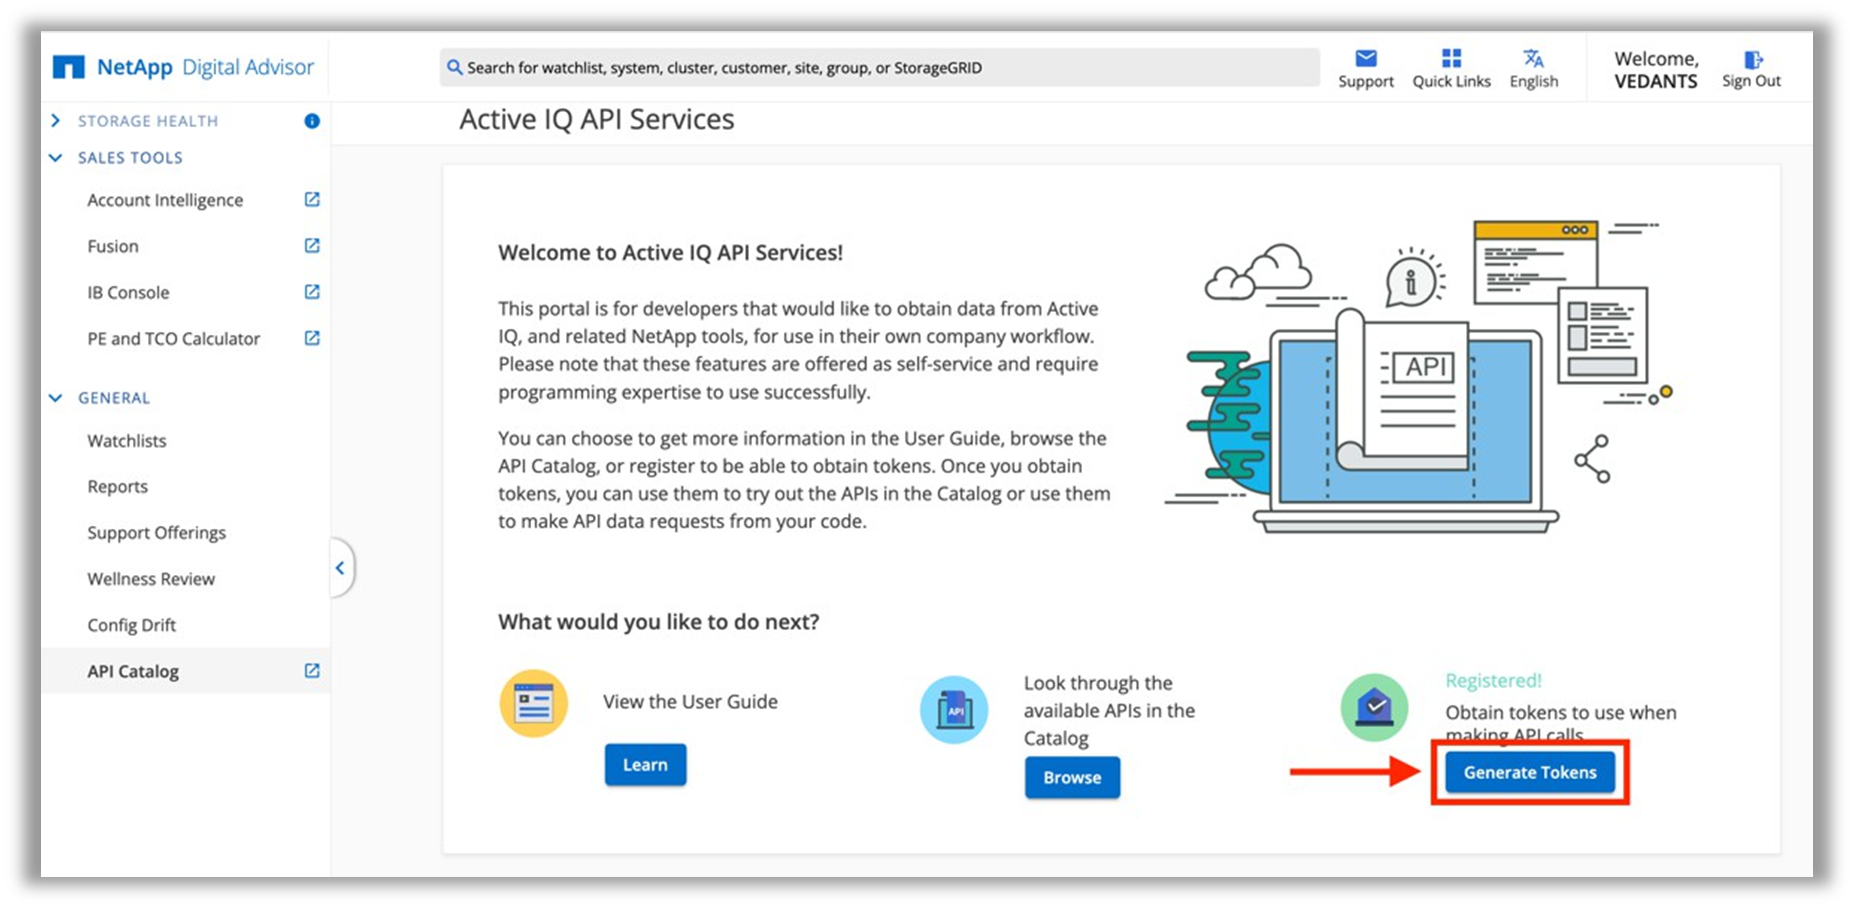
Task: Collapse the General section
Action: tap(56, 398)
